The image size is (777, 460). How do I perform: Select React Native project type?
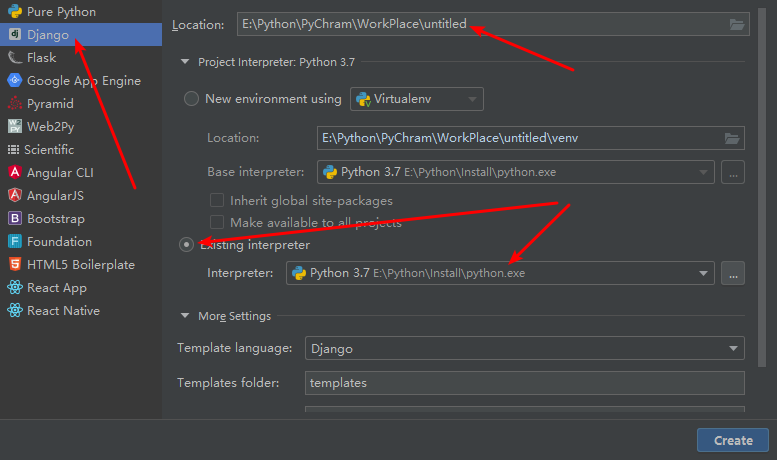point(63,310)
